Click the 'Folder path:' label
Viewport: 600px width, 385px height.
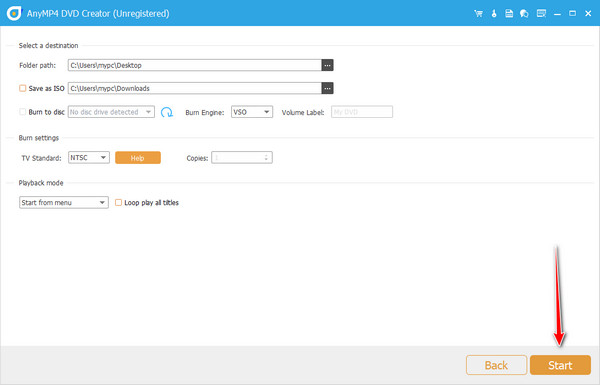(38, 65)
